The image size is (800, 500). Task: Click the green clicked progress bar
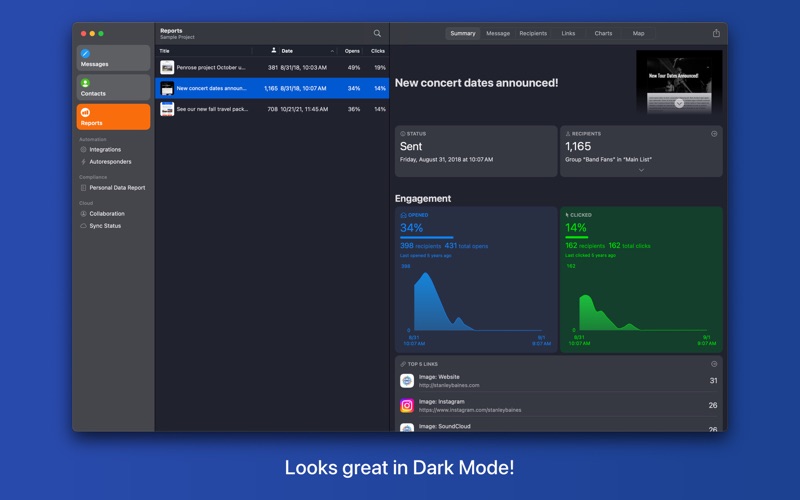(x=577, y=237)
